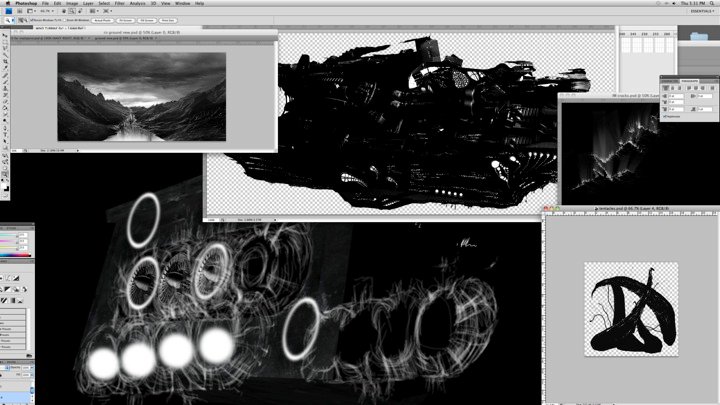720x405 pixels.
Task: Select the Move tool in toolbox
Action: (x=5, y=35)
